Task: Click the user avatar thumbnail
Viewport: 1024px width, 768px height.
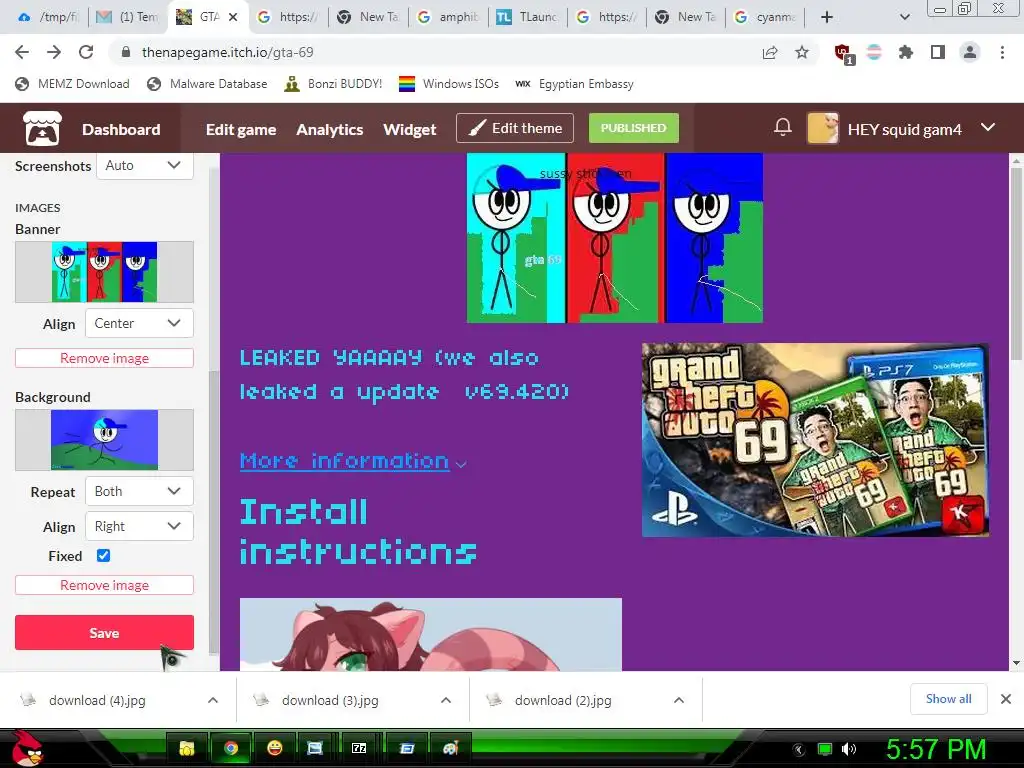Action: (x=823, y=128)
